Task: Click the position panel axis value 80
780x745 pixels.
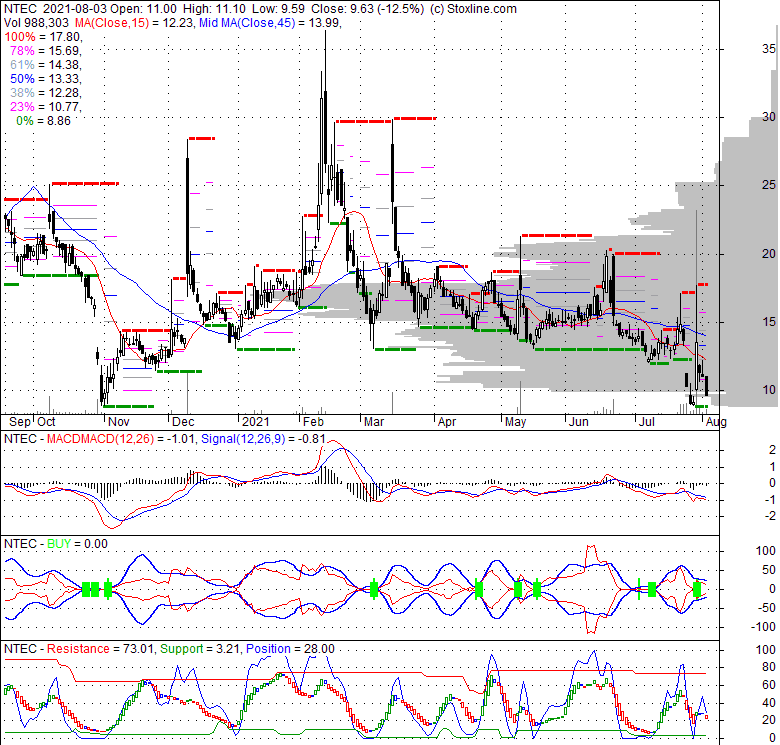Action: coord(769,667)
